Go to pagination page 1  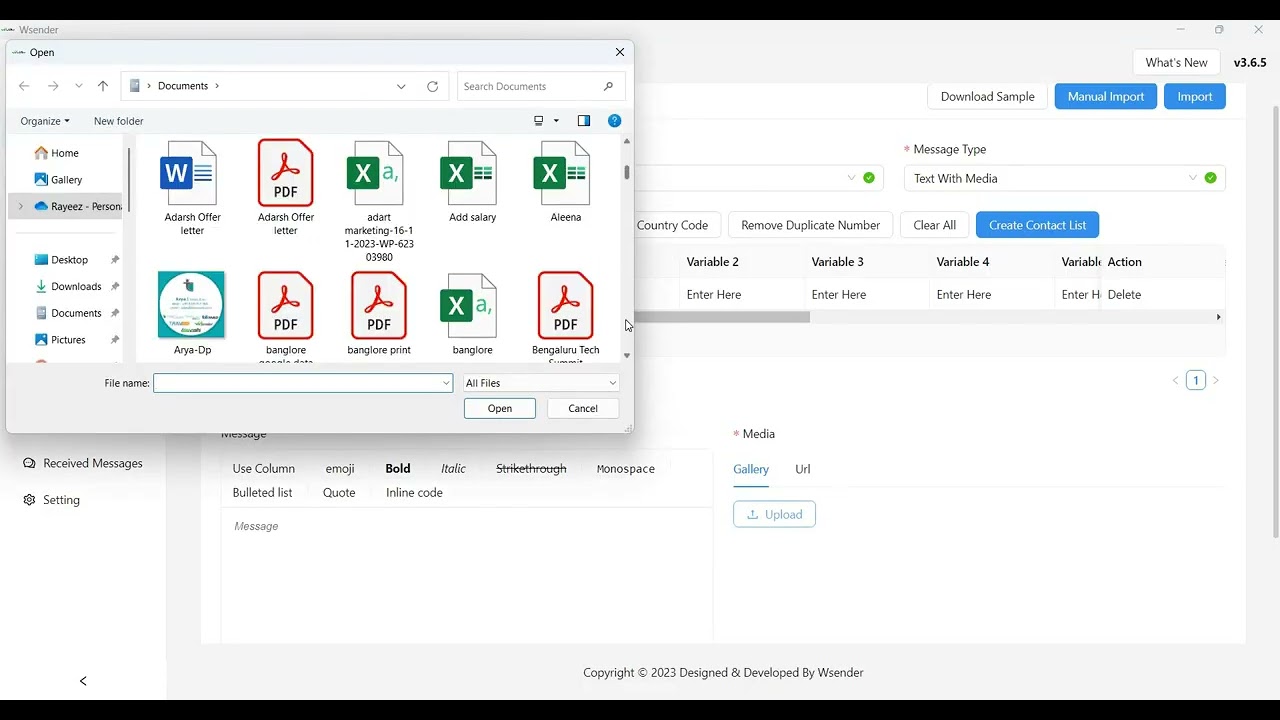[x=1196, y=380]
